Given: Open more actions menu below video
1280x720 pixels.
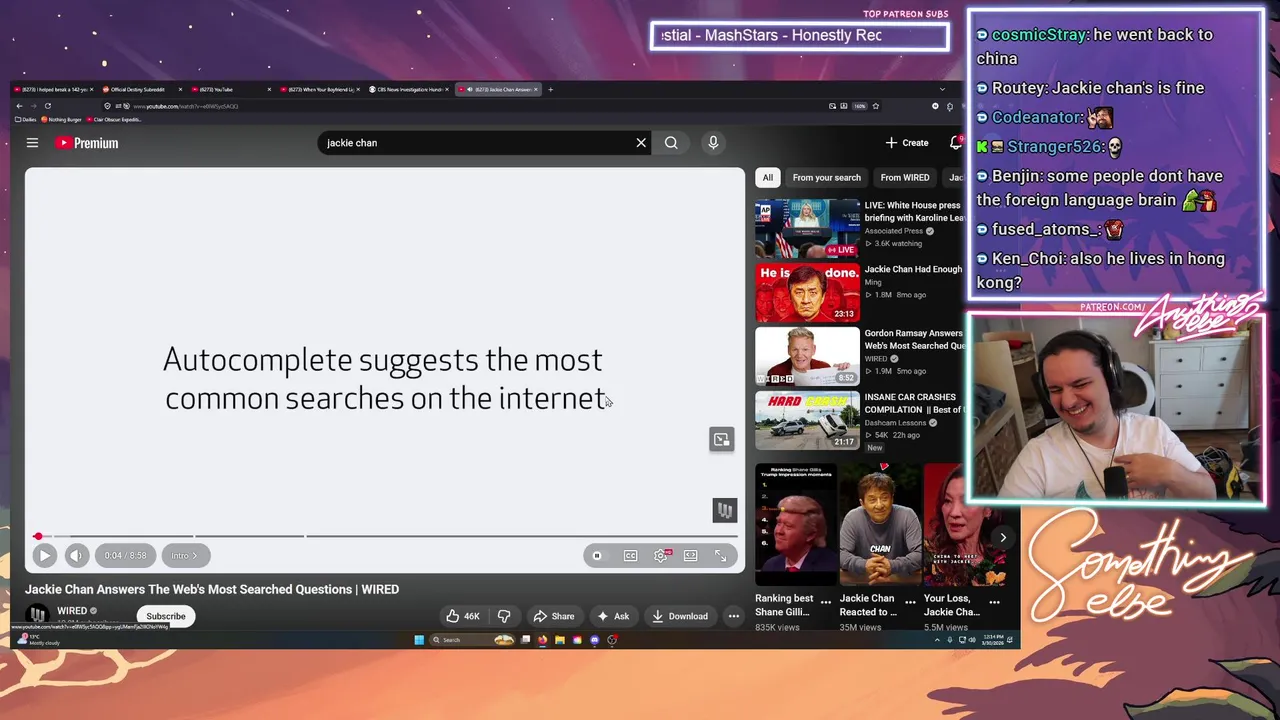Looking at the screenshot, I should pos(733,616).
